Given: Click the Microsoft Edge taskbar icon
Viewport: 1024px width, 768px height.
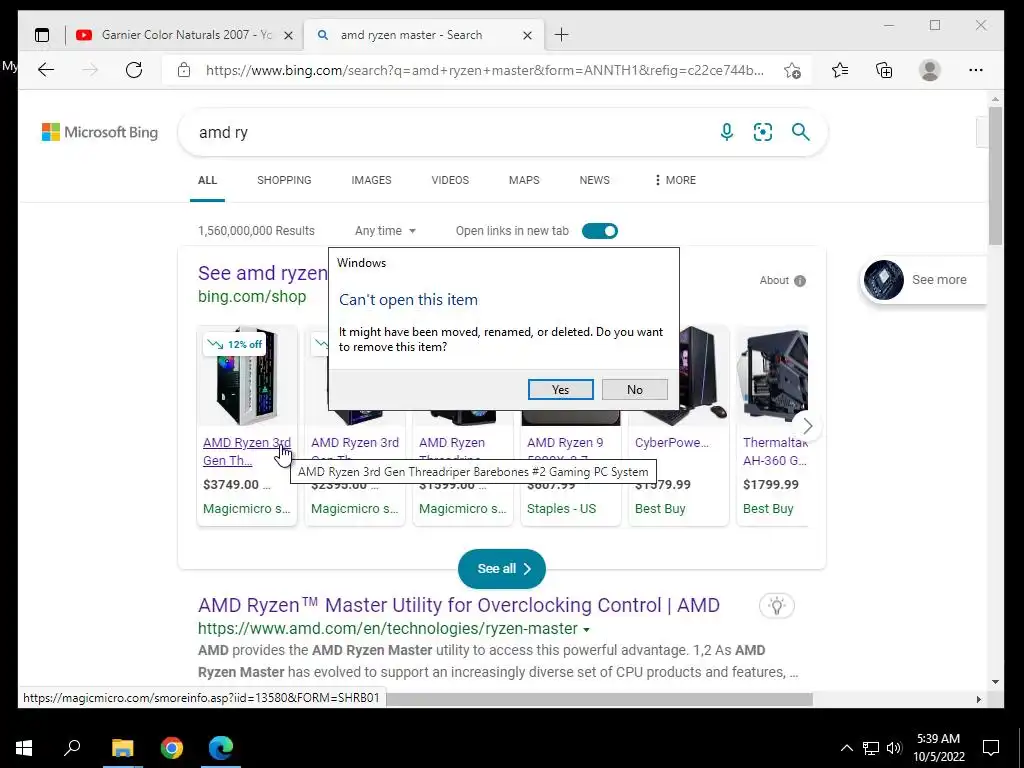Looking at the screenshot, I should point(221,748).
